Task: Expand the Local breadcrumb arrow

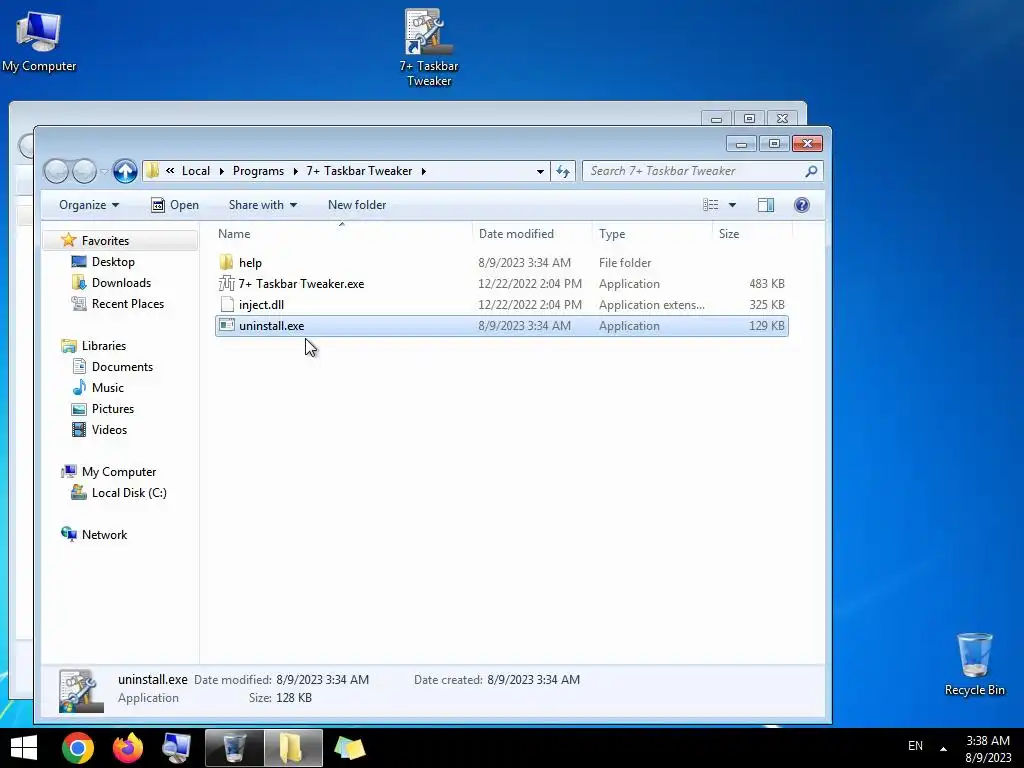Action: coord(221,171)
